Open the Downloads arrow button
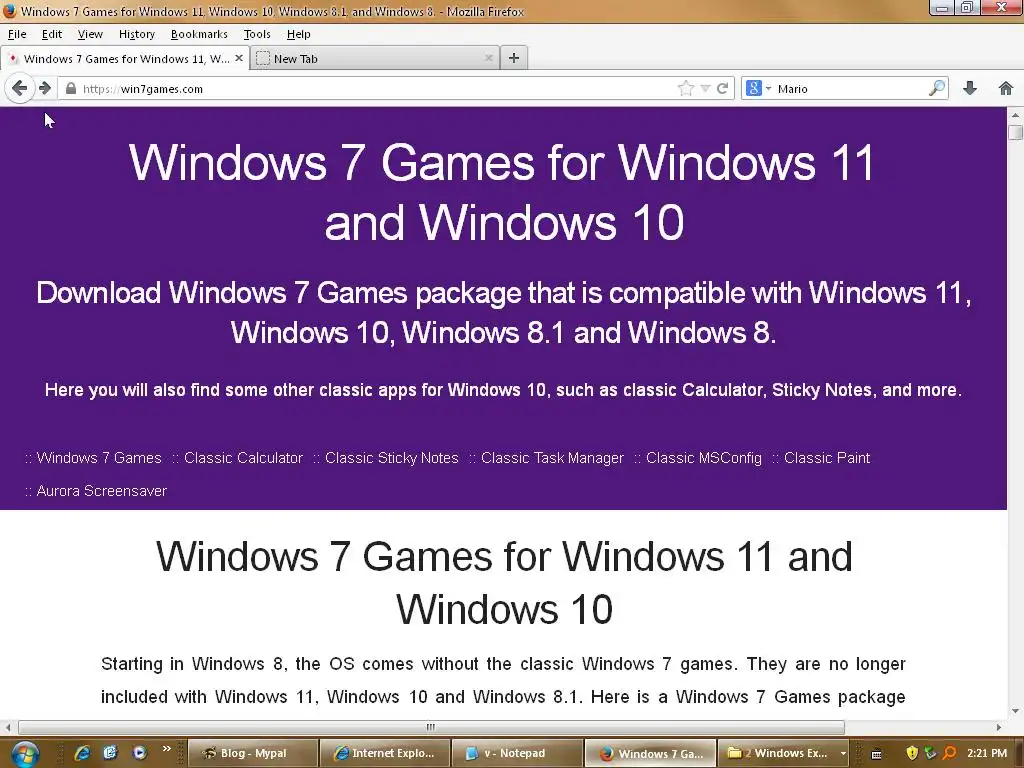The height and width of the screenshot is (768, 1024). coord(970,88)
